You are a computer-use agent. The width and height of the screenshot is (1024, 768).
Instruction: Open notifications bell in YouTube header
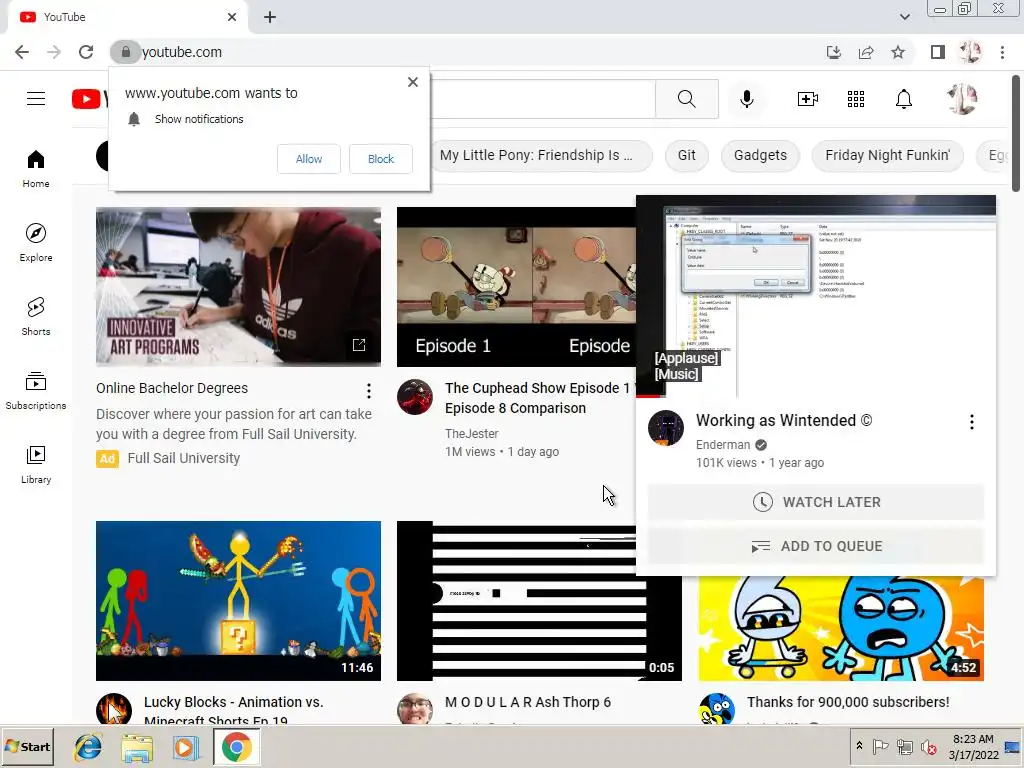click(904, 99)
